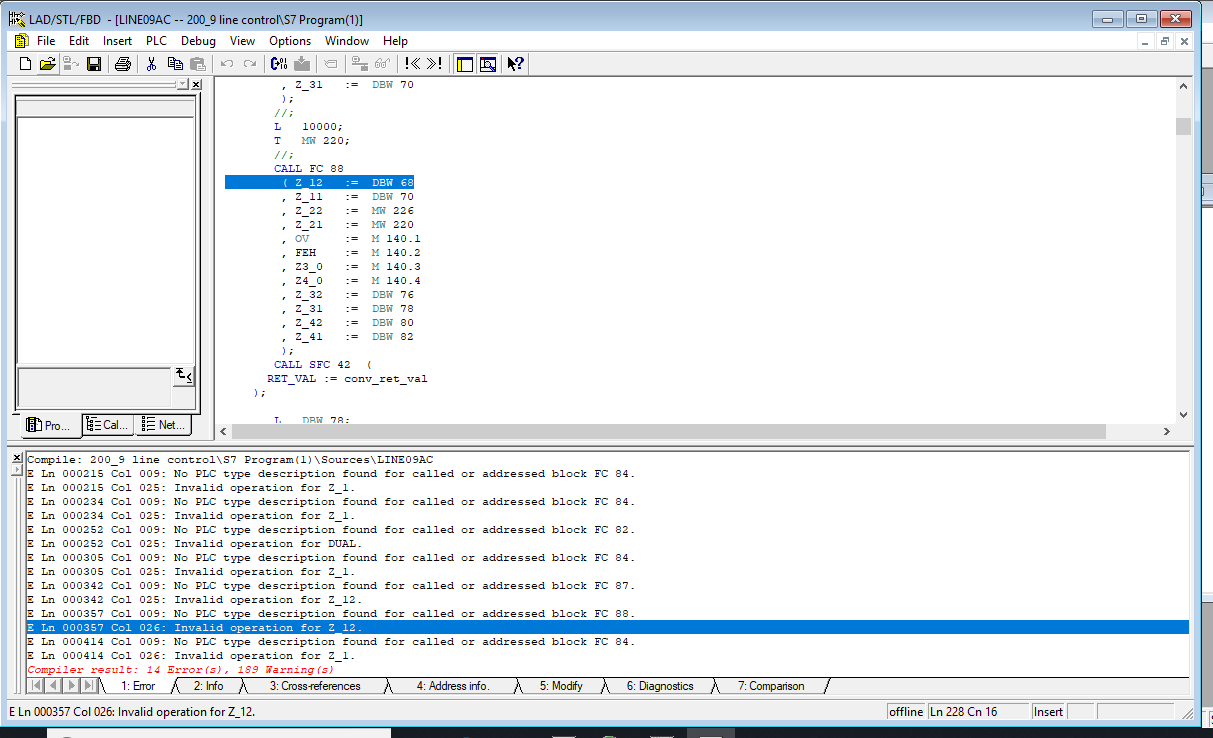The width and height of the screenshot is (1213, 738).
Task: Save the source with the floppy disk icon
Action: click(94, 64)
